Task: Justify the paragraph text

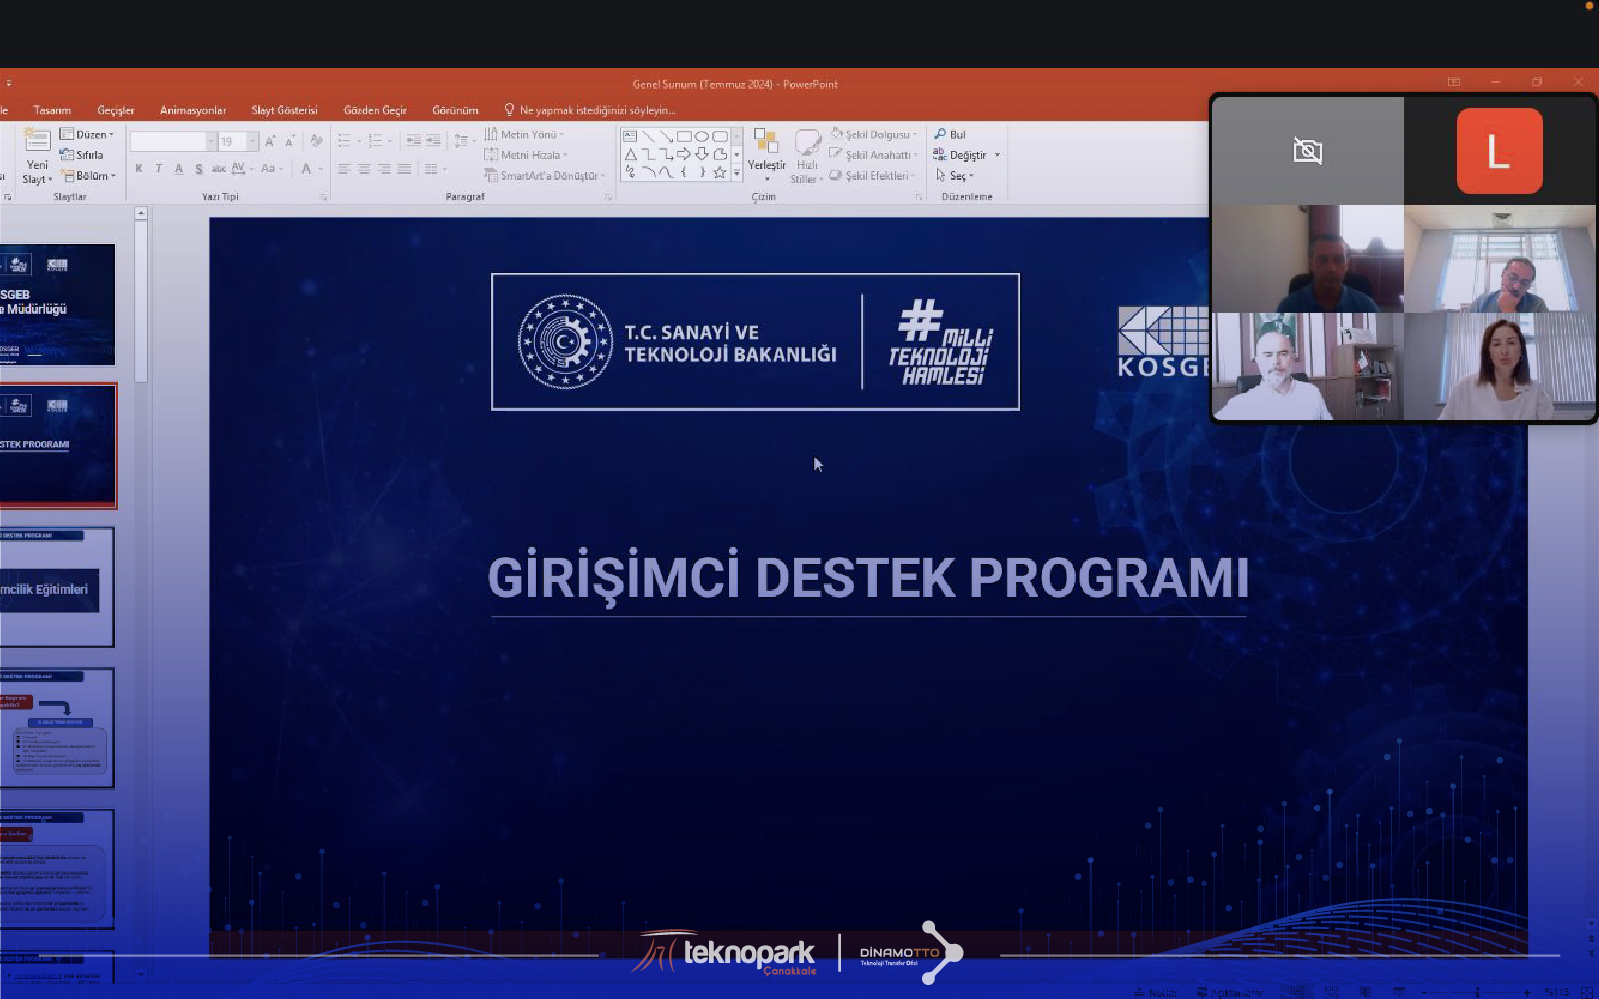Action: tap(404, 169)
